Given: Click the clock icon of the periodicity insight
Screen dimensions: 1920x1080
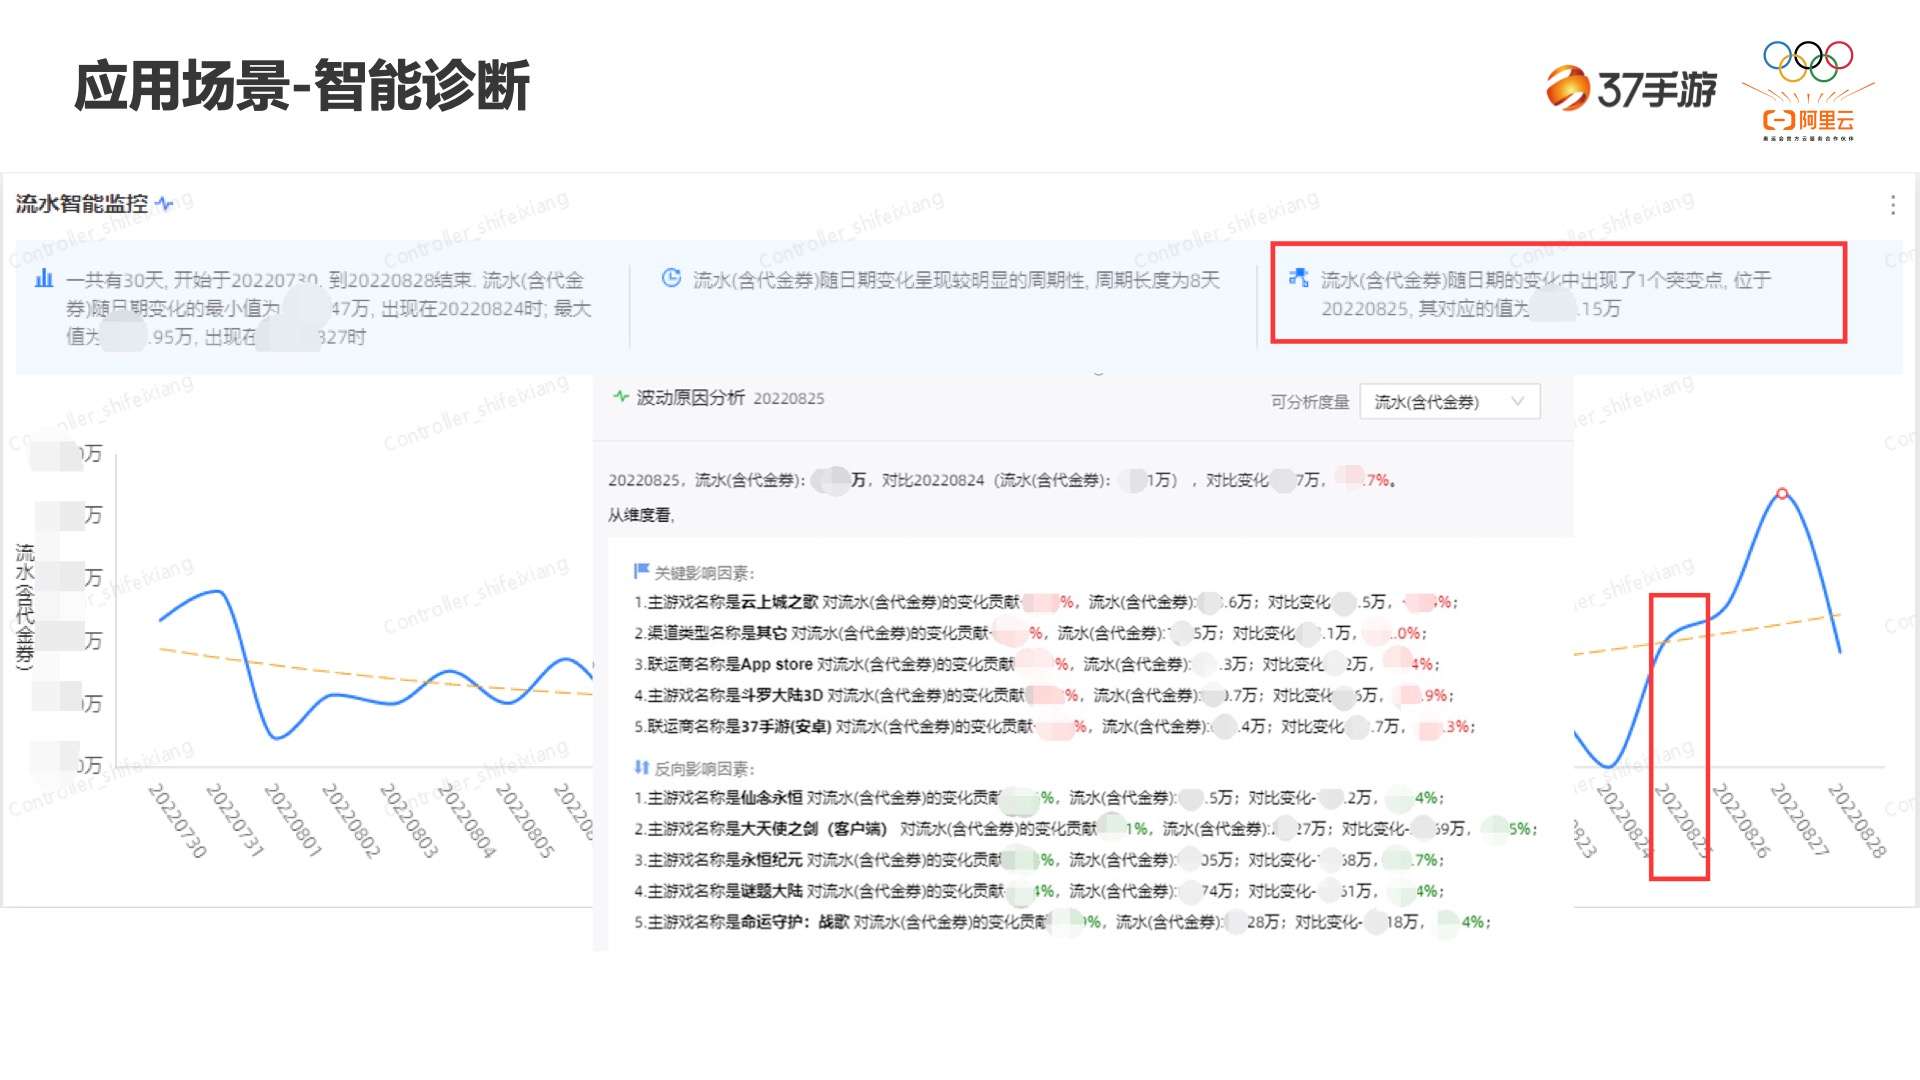Looking at the screenshot, I should [x=672, y=278].
